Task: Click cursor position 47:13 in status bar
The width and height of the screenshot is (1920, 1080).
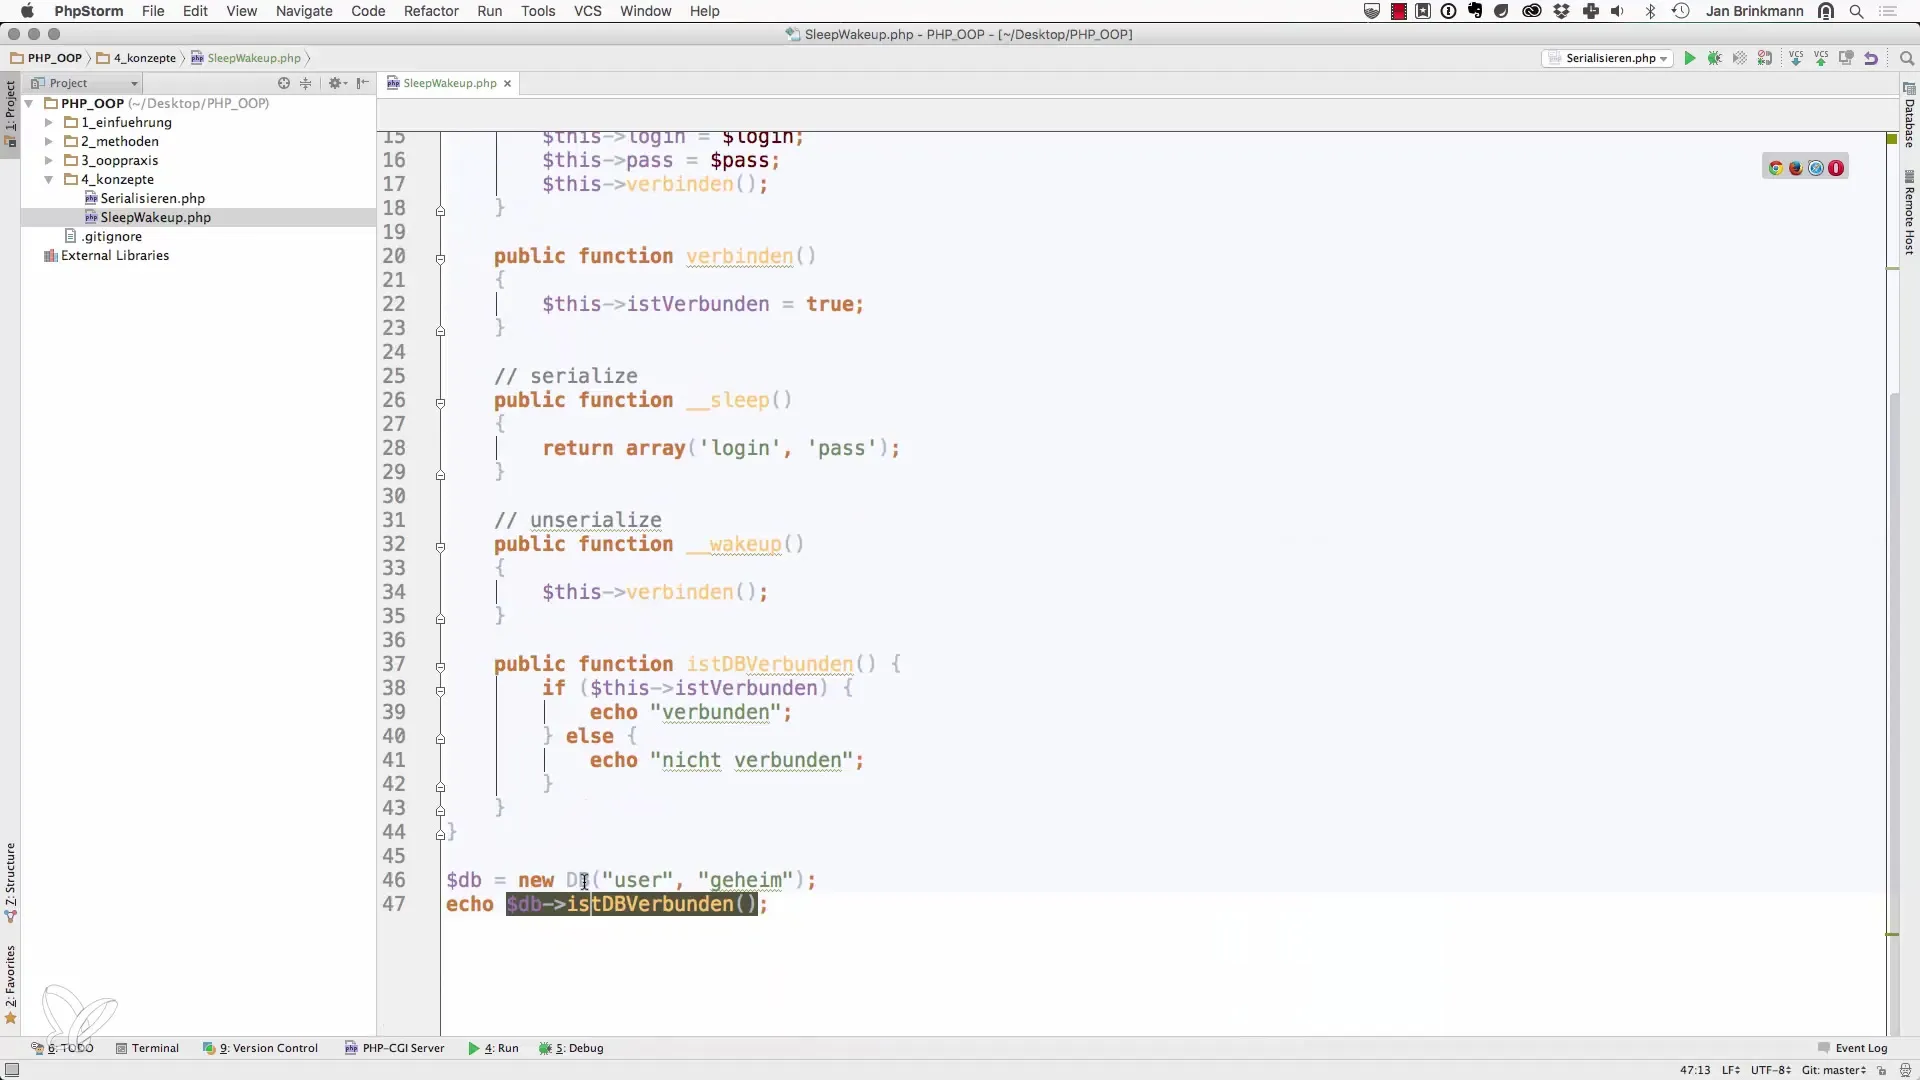Action: tap(1695, 1070)
